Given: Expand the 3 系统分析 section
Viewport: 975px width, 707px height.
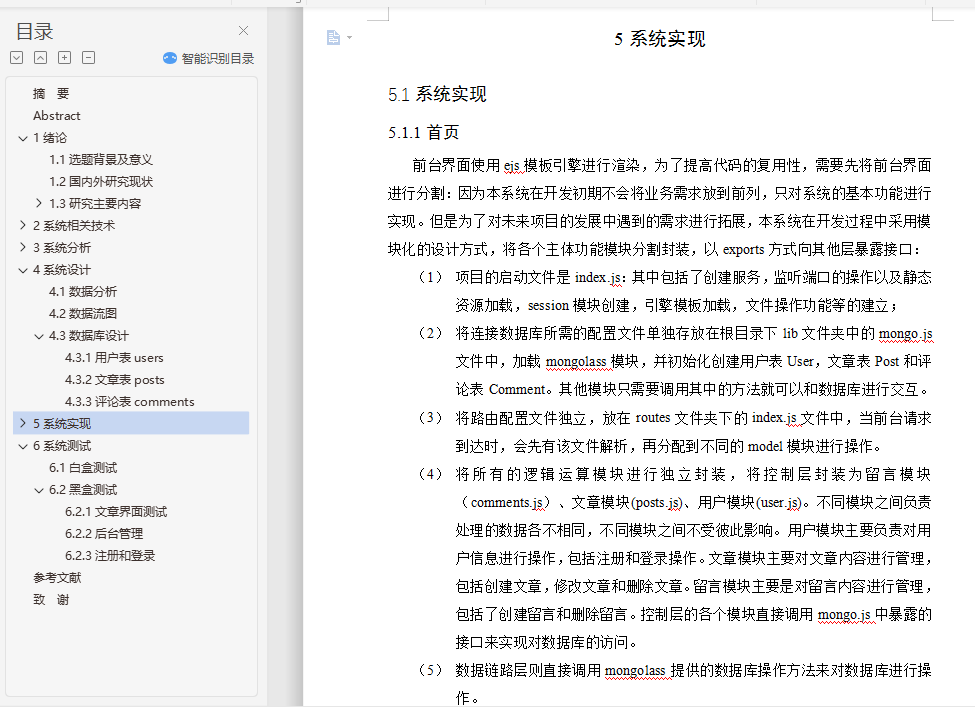Looking at the screenshot, I should click(23, 247).
